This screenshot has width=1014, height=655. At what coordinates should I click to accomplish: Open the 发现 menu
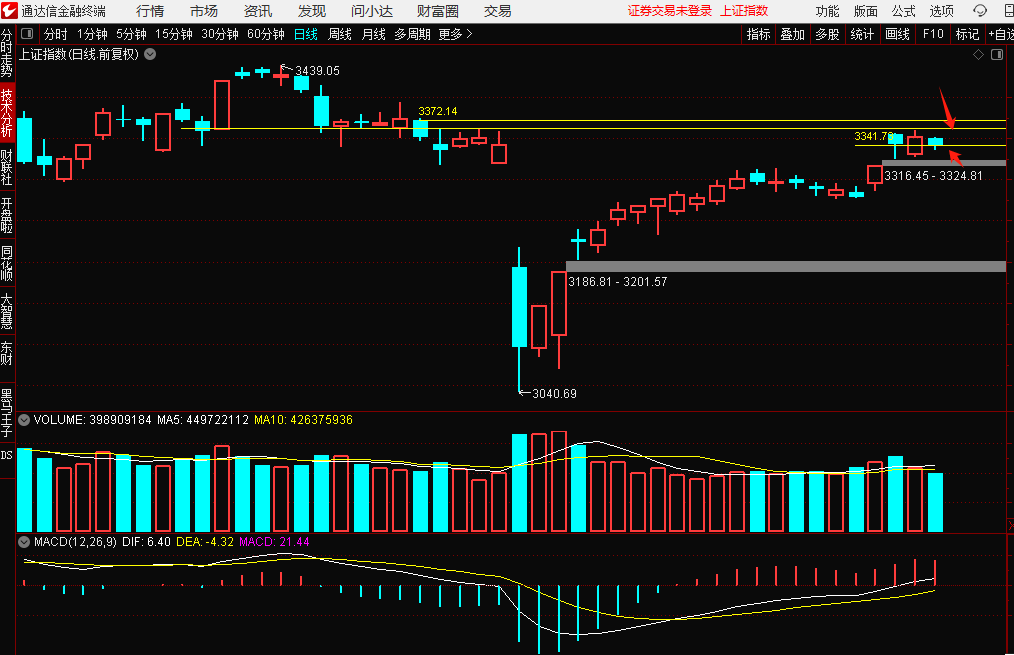[312, 11]
